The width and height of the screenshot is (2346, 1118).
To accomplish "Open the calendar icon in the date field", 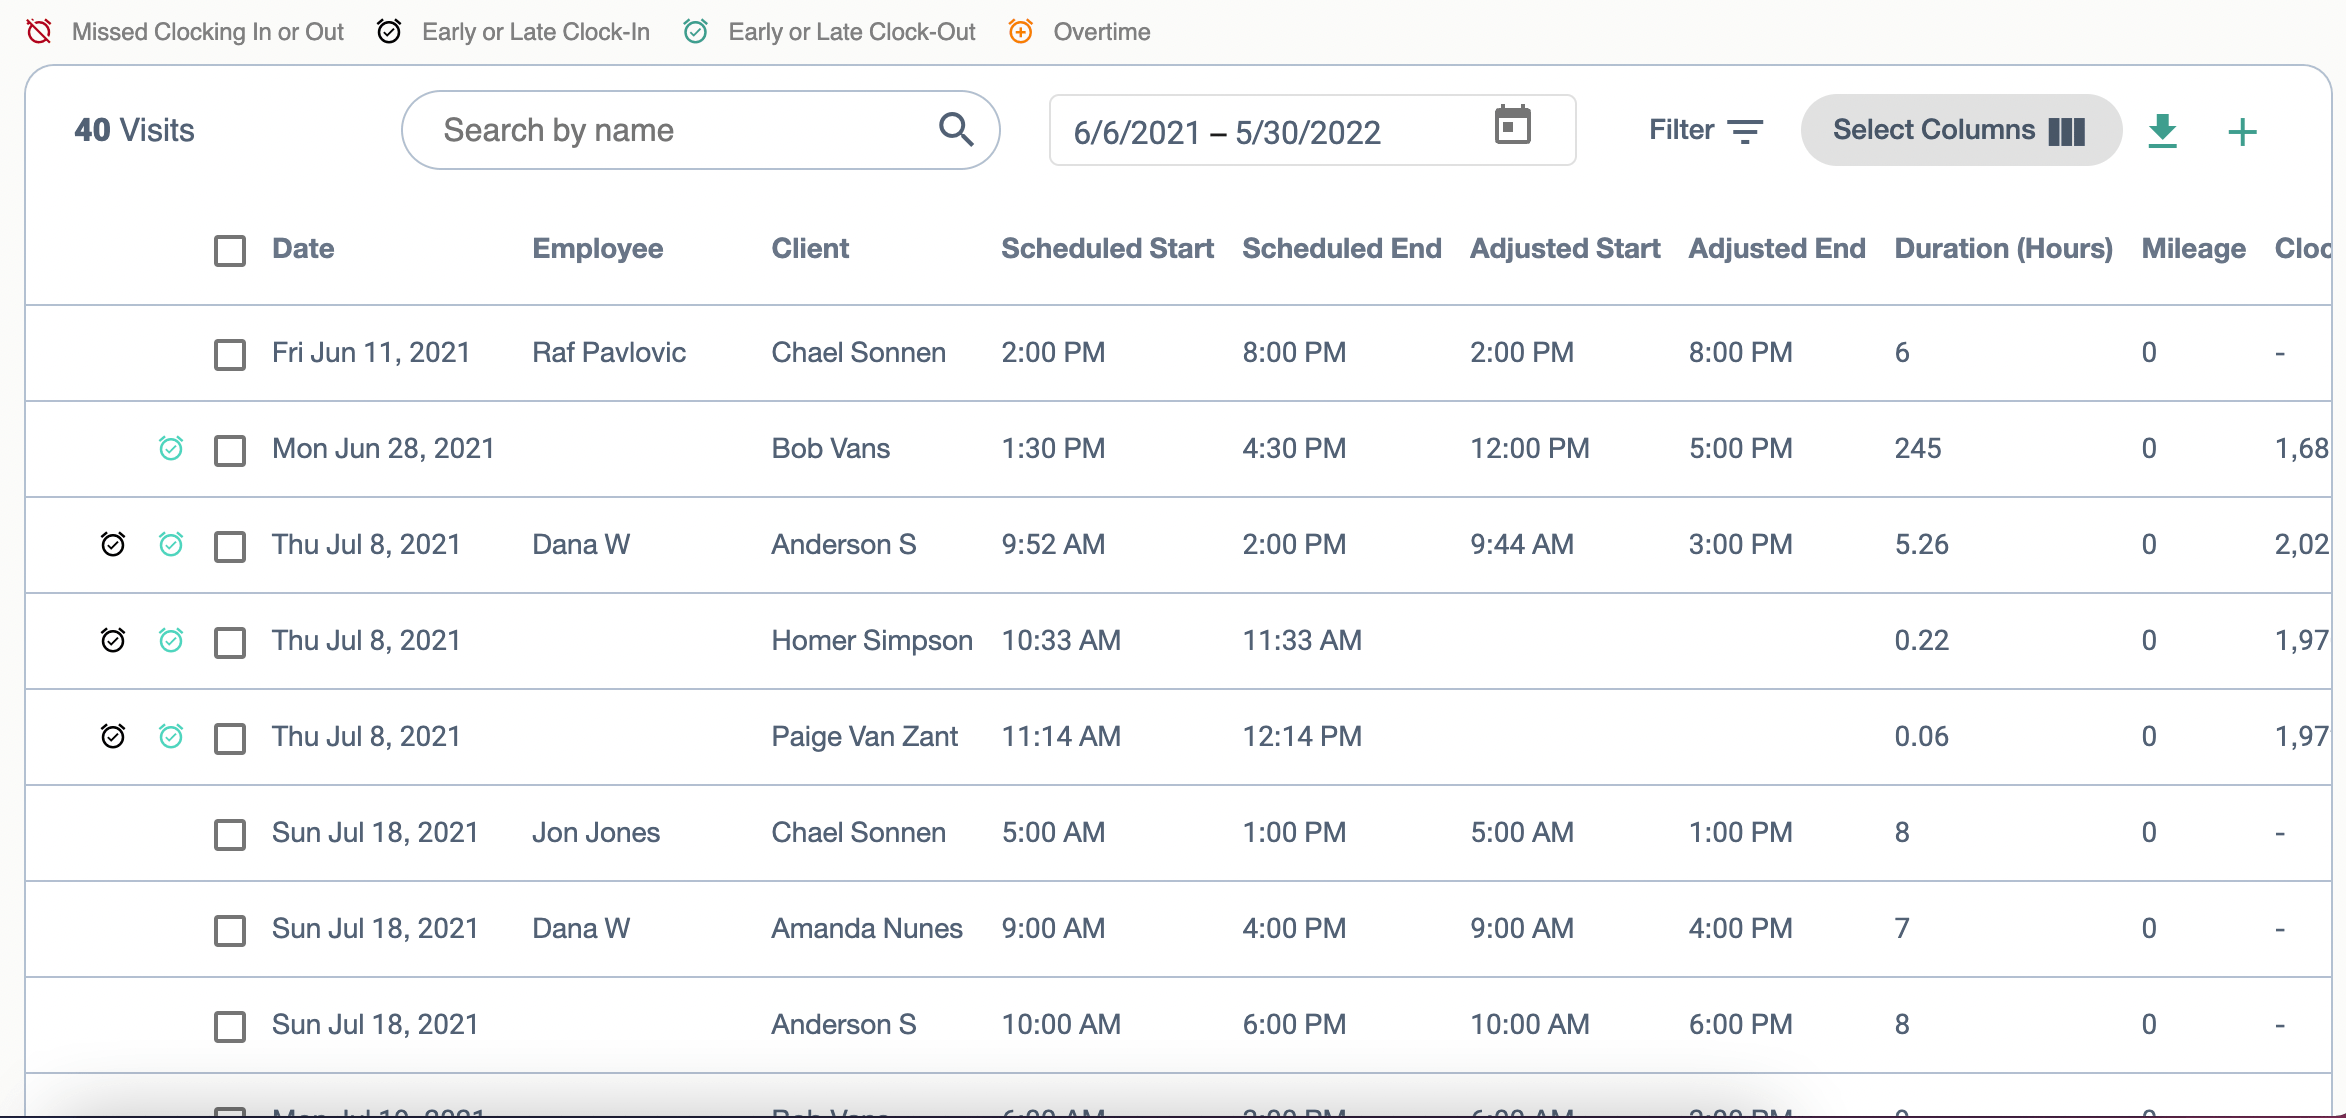I will click(1512, 125).
